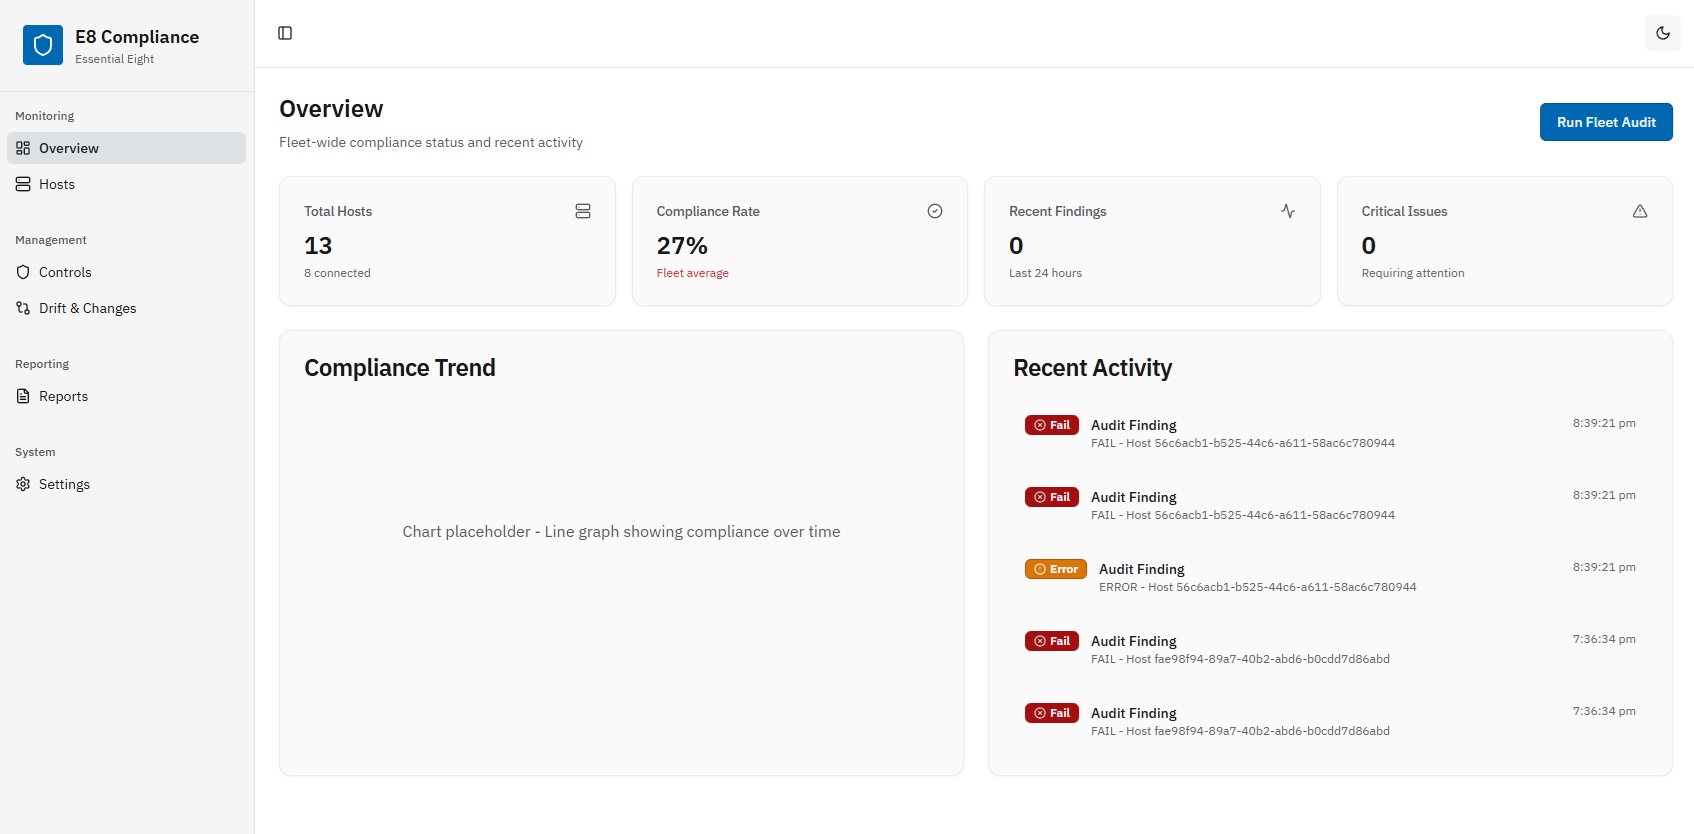Open Drift & Changes

tap(126, 308)
